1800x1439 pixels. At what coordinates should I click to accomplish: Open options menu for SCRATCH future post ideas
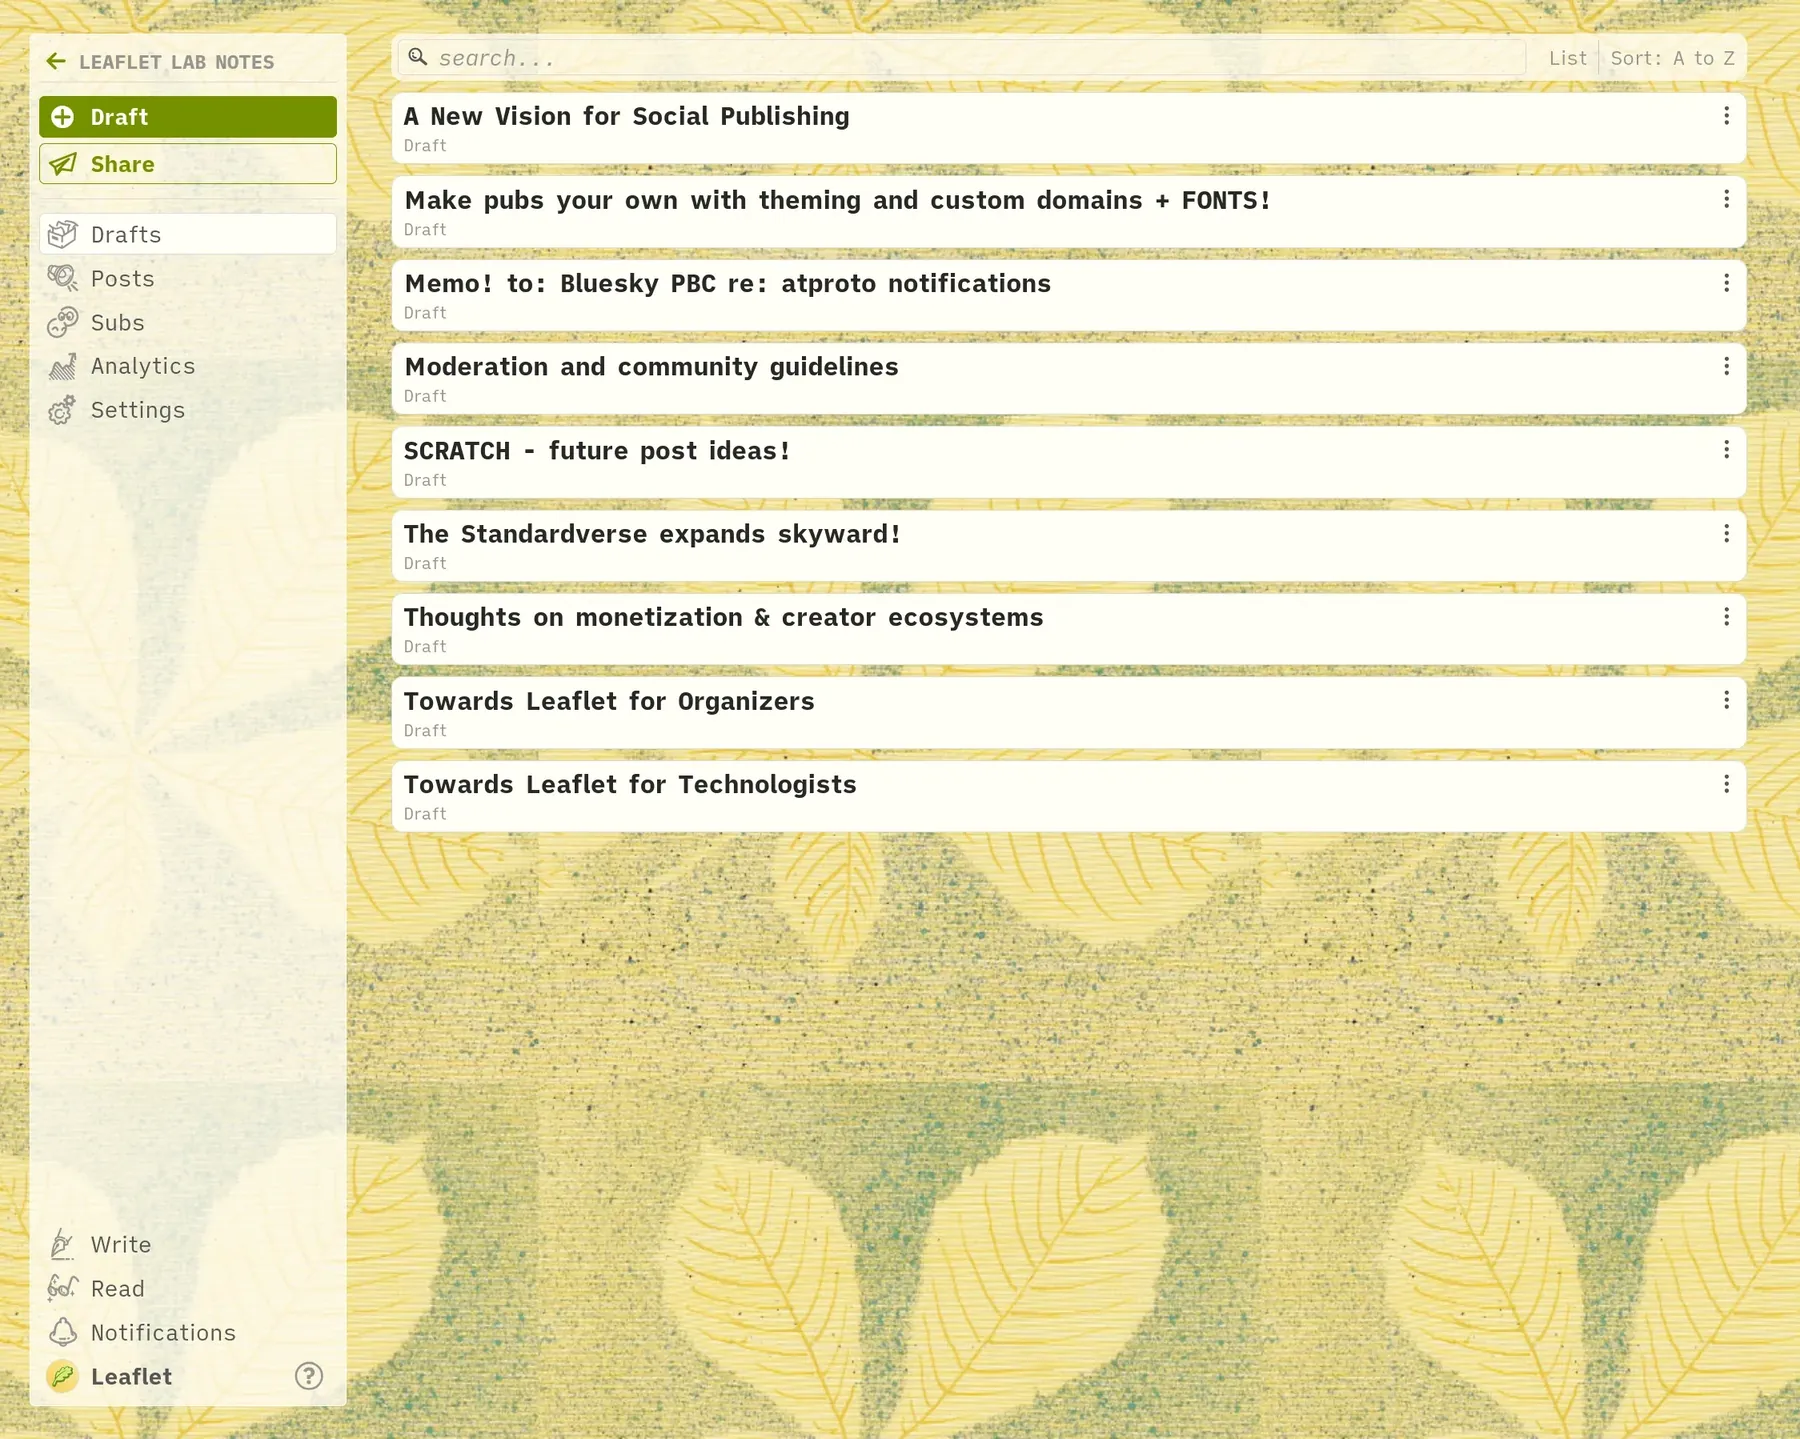click(x=1726, y=450)
